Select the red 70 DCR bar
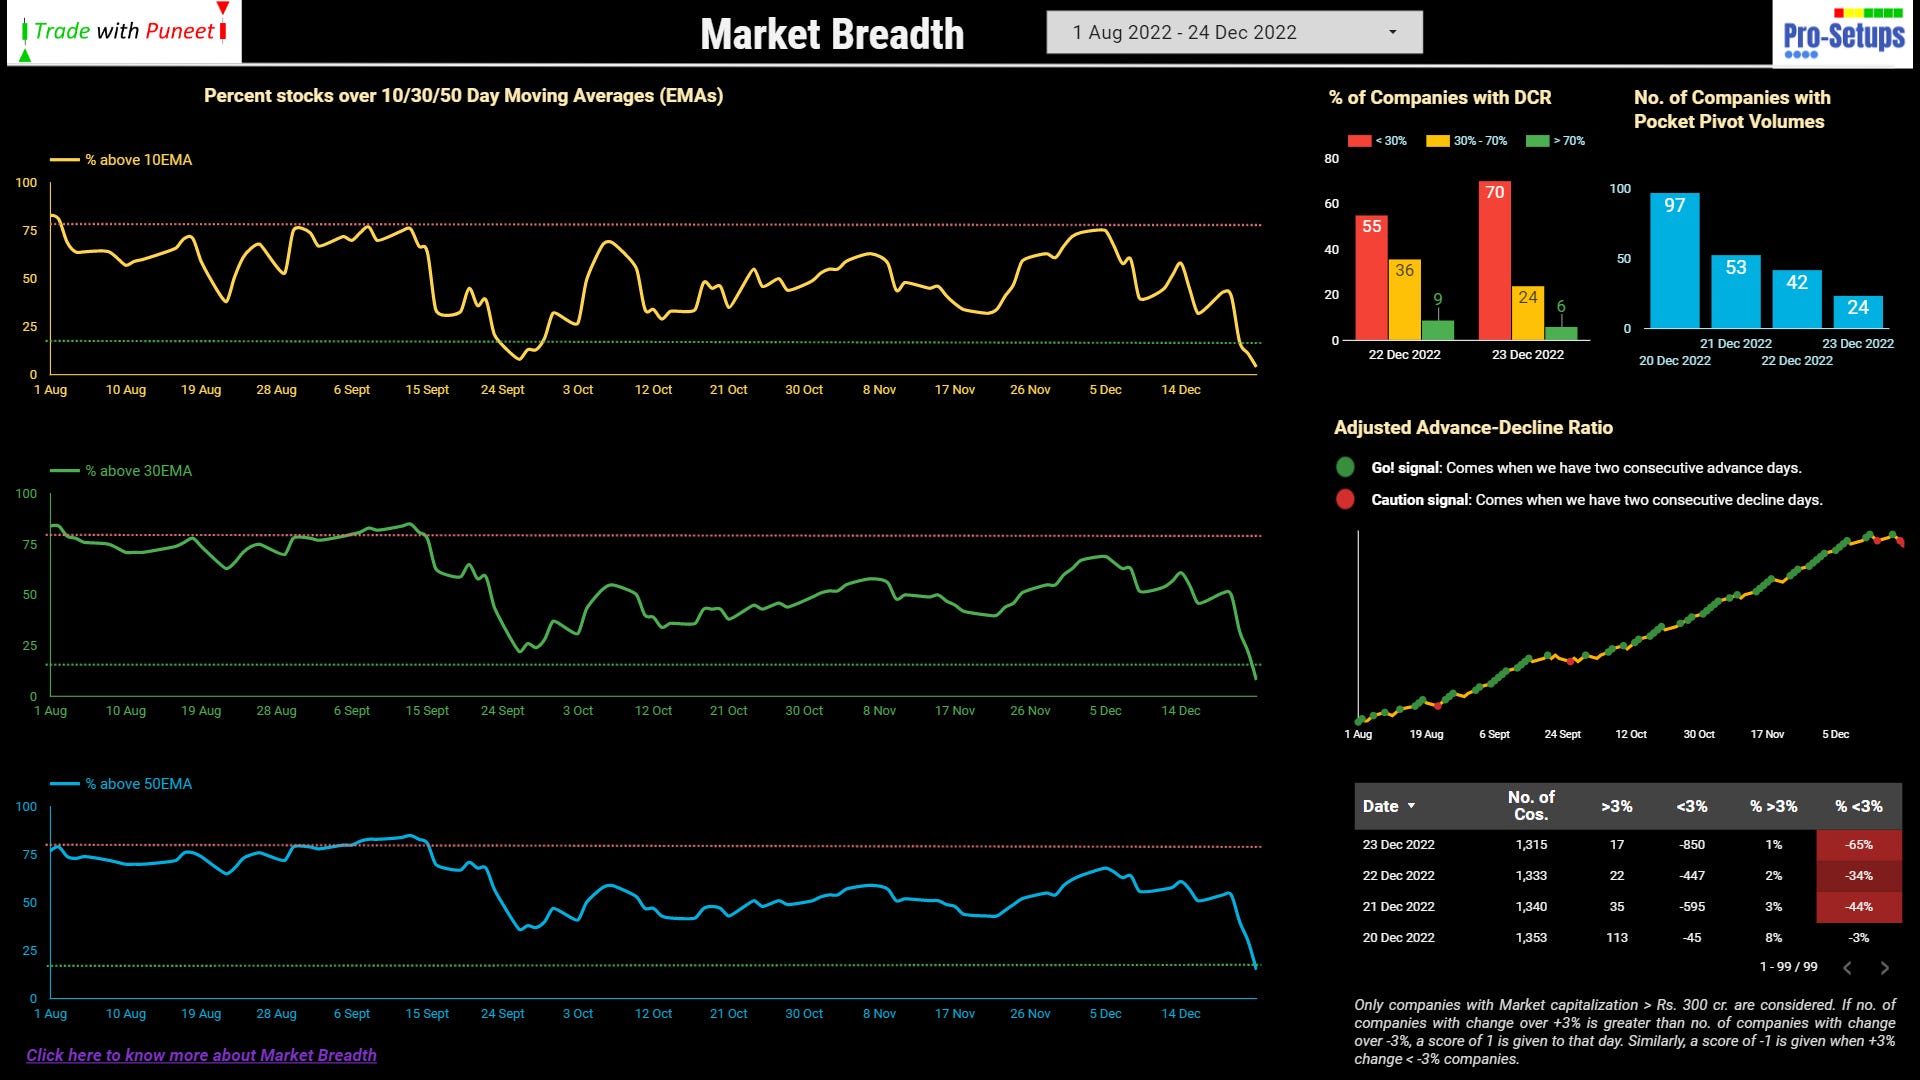 [1494, 260]
